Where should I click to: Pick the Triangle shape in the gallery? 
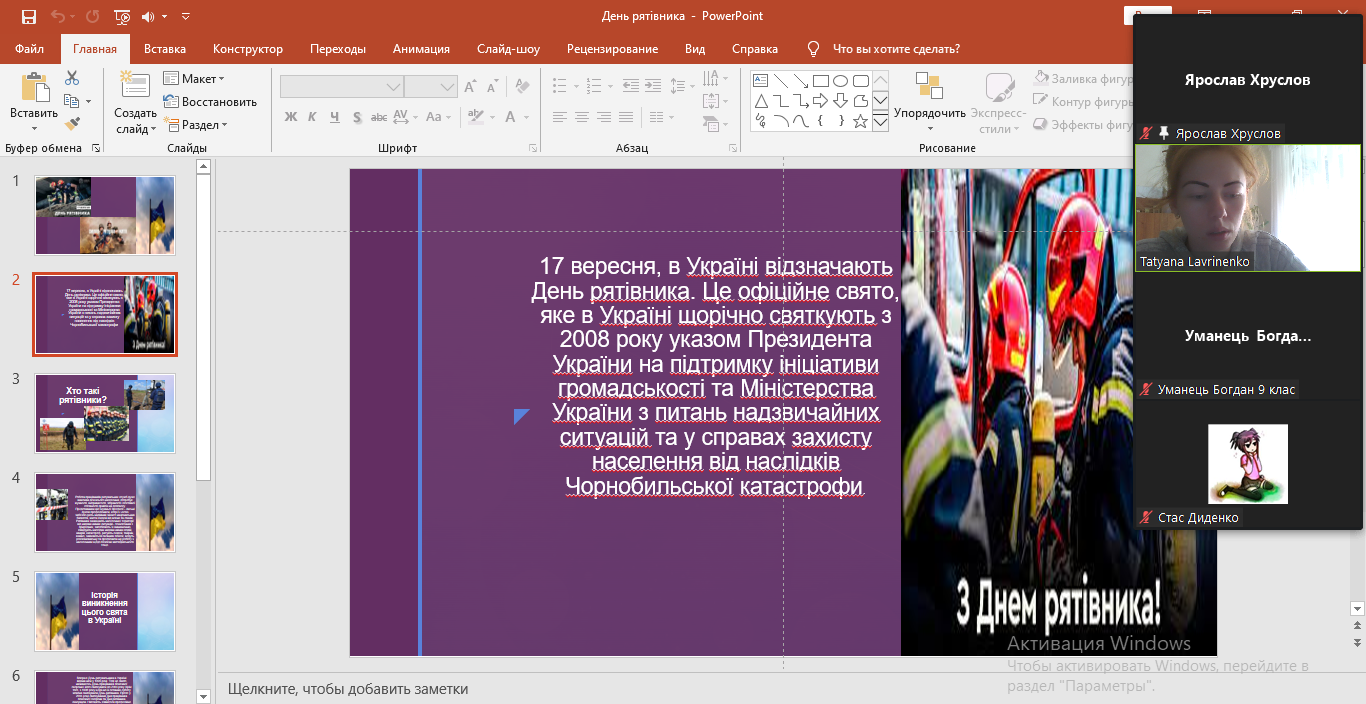(760, 101)
